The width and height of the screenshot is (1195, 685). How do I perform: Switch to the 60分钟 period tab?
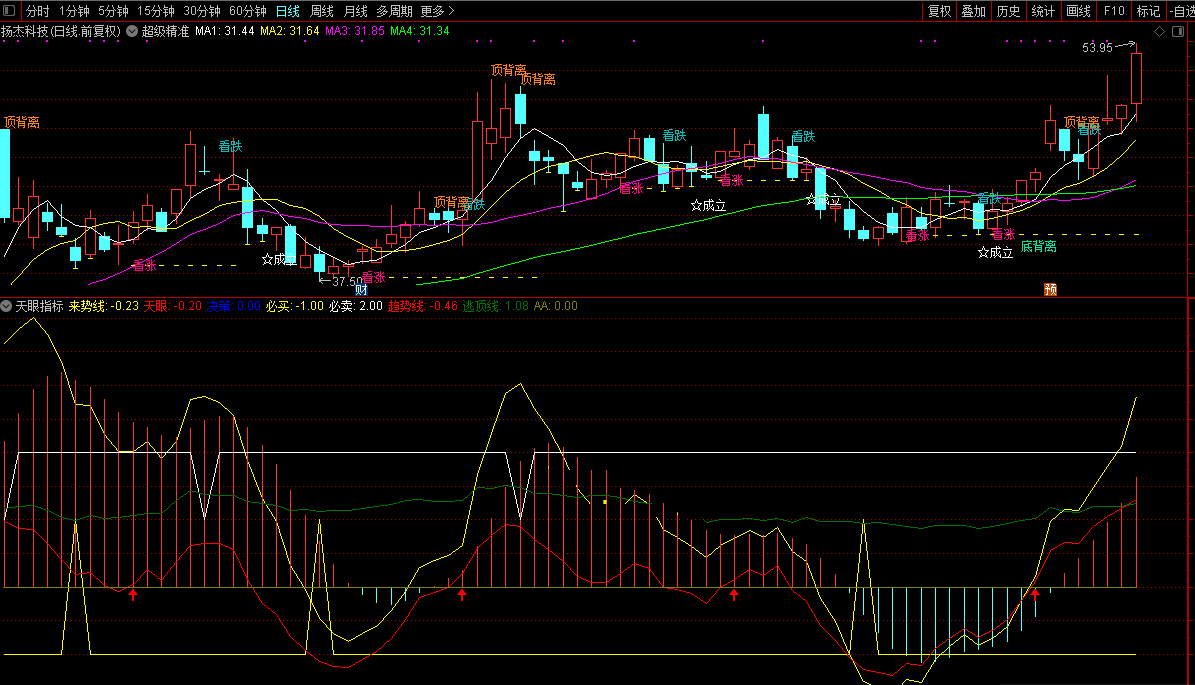point(248,11)
